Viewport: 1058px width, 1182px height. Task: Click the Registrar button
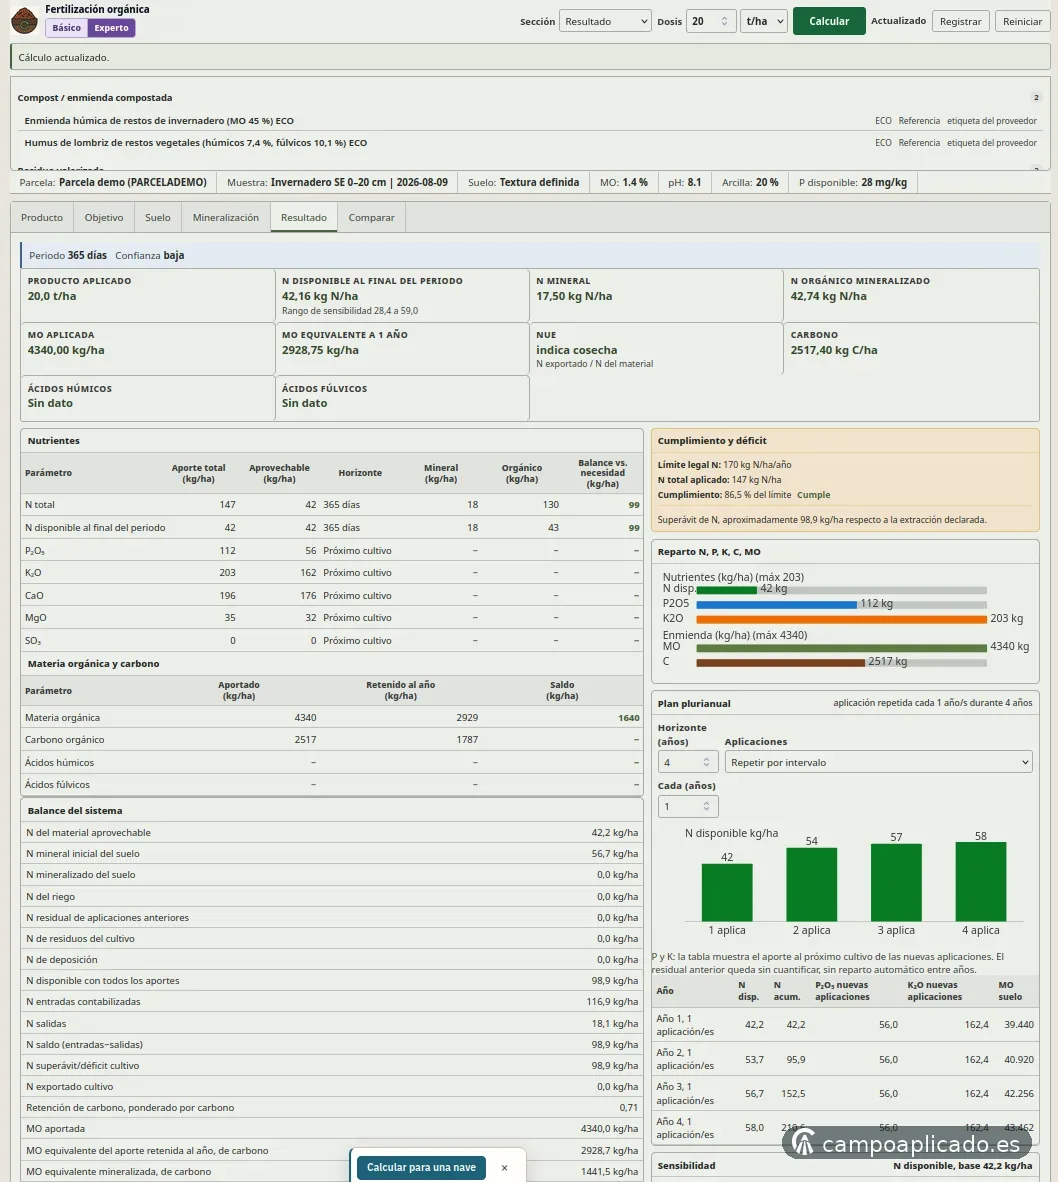click(x=961, y=21)
